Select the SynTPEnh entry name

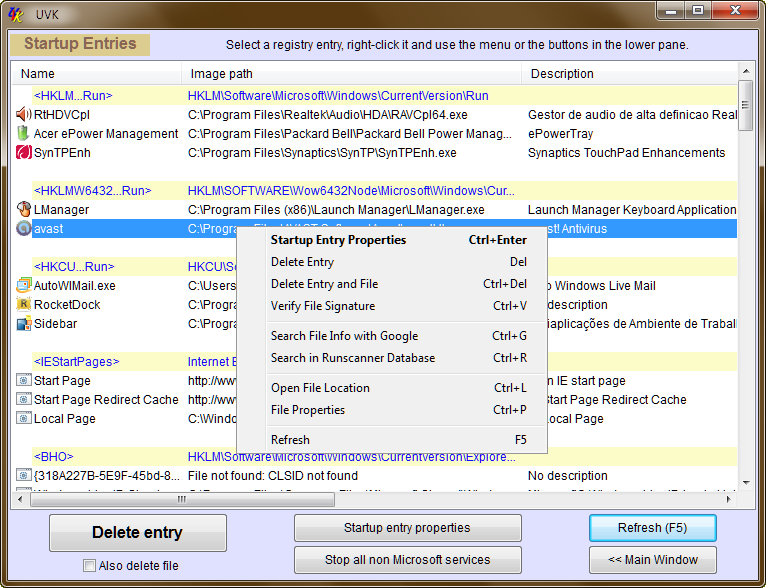(62, 153)
